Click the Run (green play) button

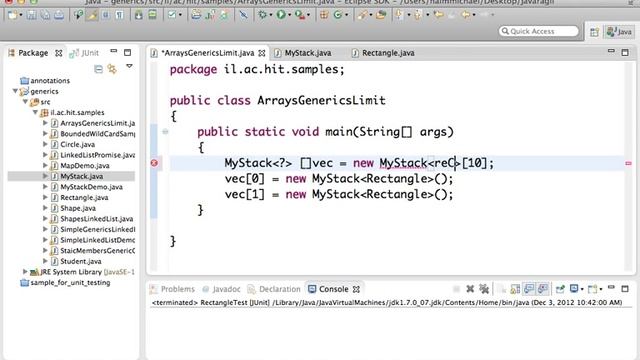[x=281, y=15]
